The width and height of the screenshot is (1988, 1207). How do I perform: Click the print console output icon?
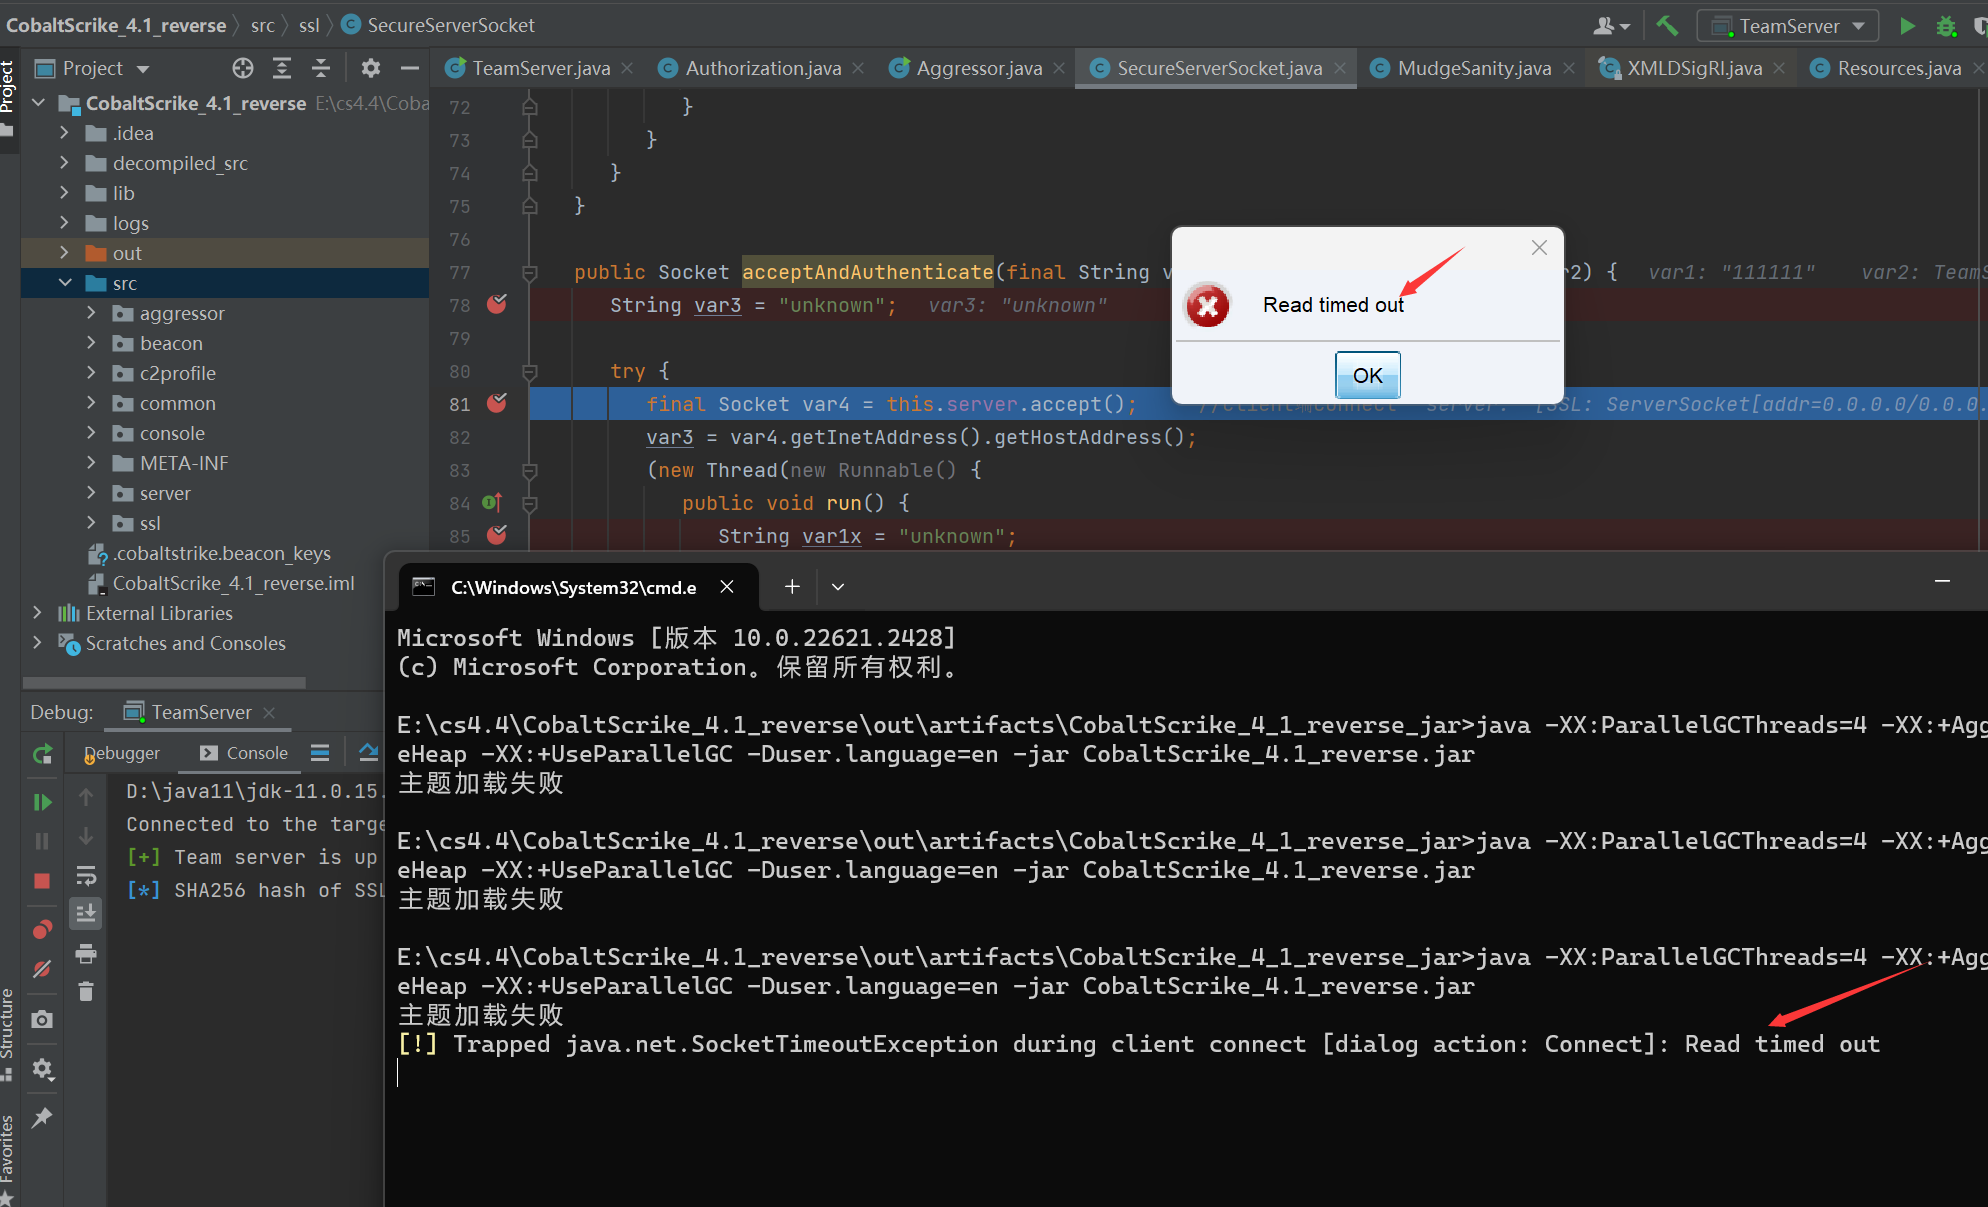86,953
